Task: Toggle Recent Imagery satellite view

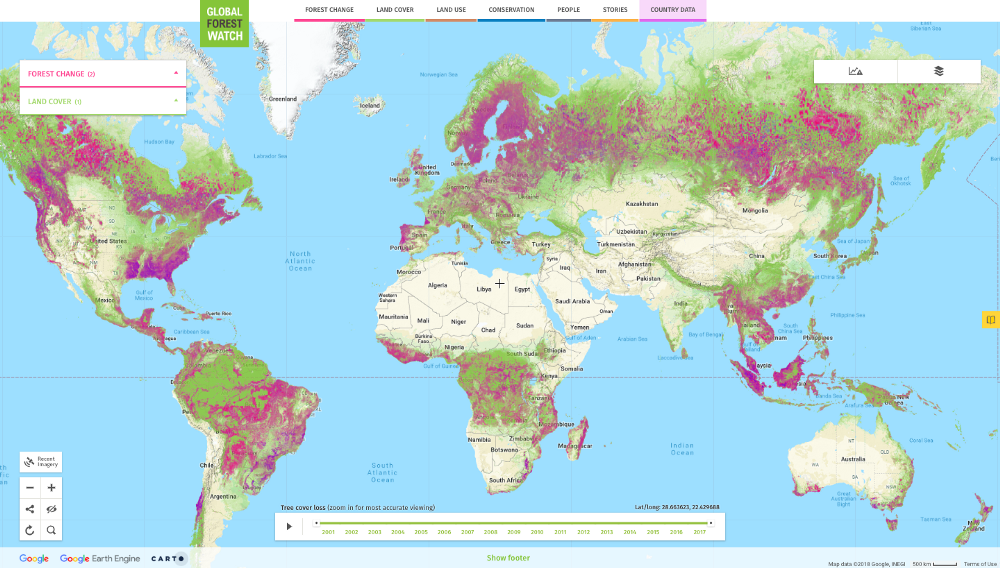Action: click(x=41, y=462)
